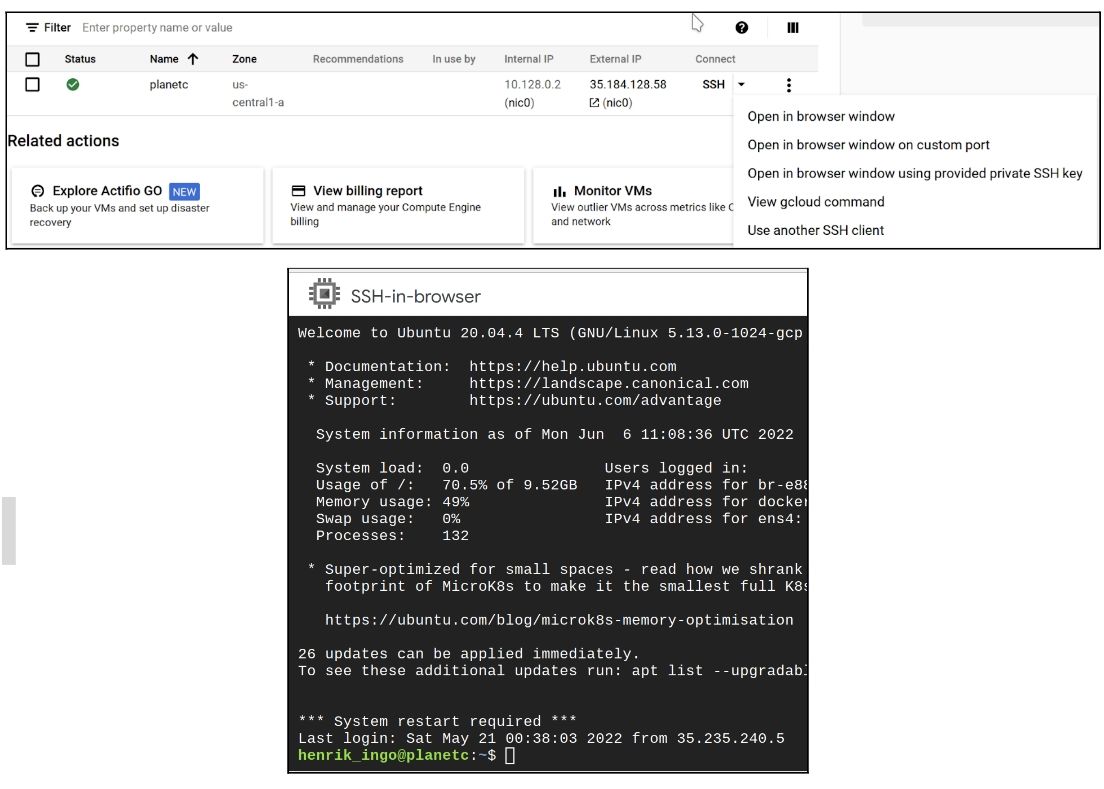This screenshot has height=789, width=1104.
Task: Open the planetc instance name link
Action: [168, 84]
